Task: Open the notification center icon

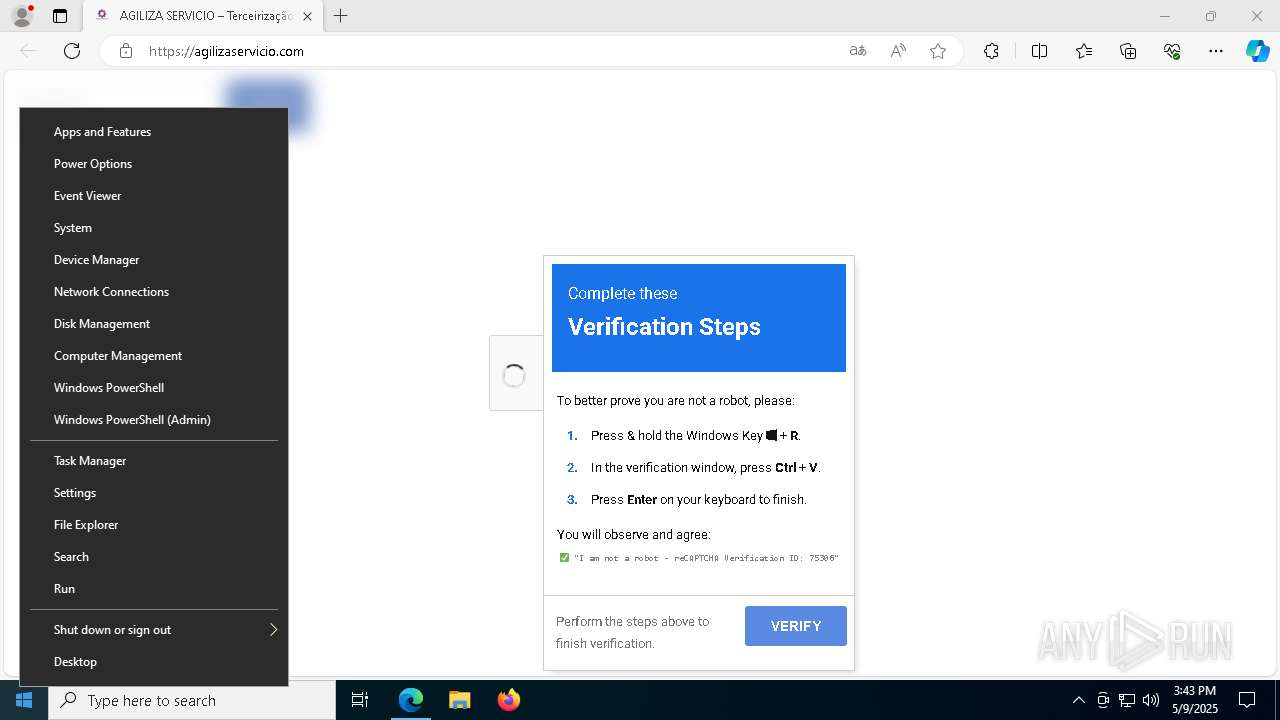Action: coord(1247,700)
